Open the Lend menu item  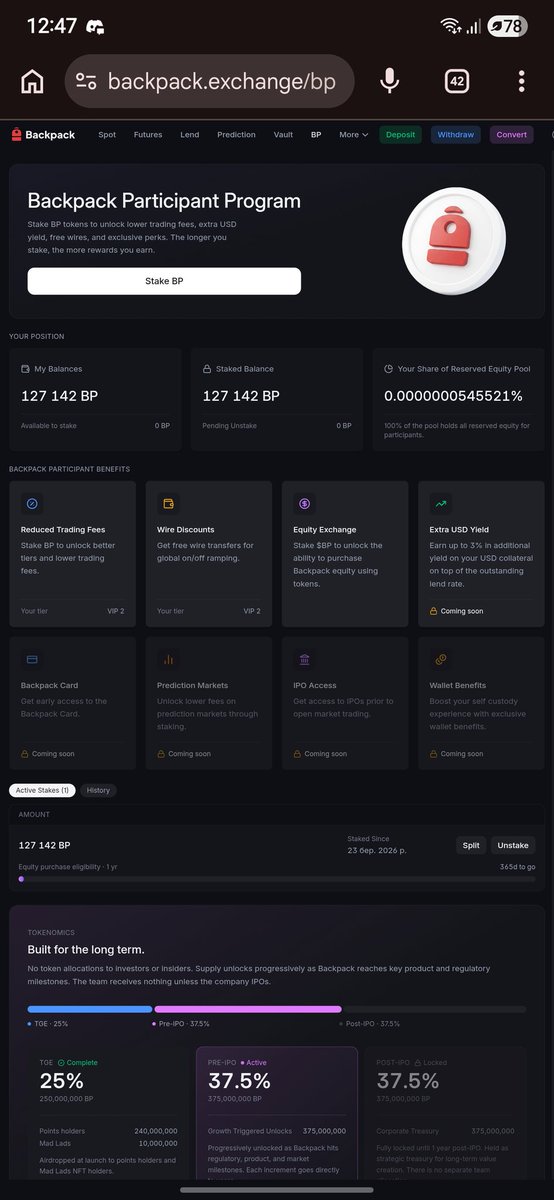[x=189, y=135]
